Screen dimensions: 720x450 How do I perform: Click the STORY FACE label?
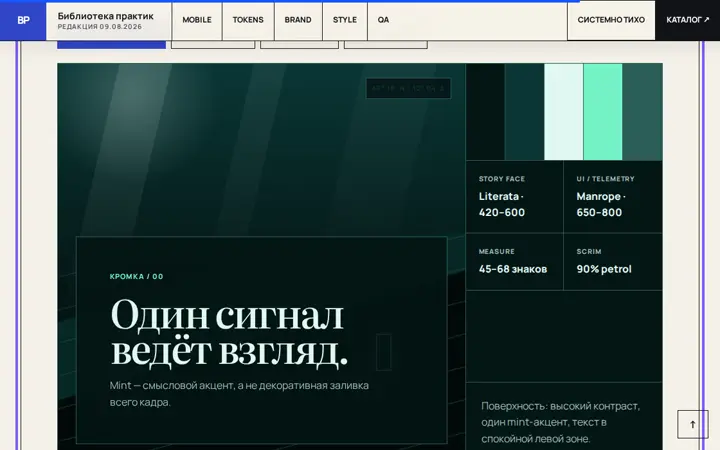click(501, 179)
